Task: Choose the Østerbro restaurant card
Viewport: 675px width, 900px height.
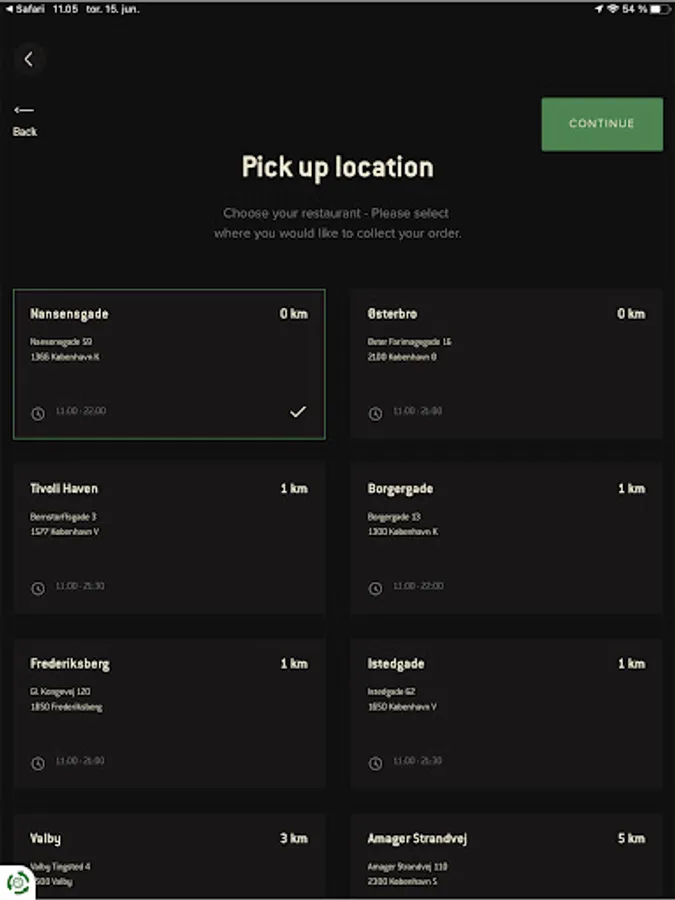Action: tap(506, 364)
